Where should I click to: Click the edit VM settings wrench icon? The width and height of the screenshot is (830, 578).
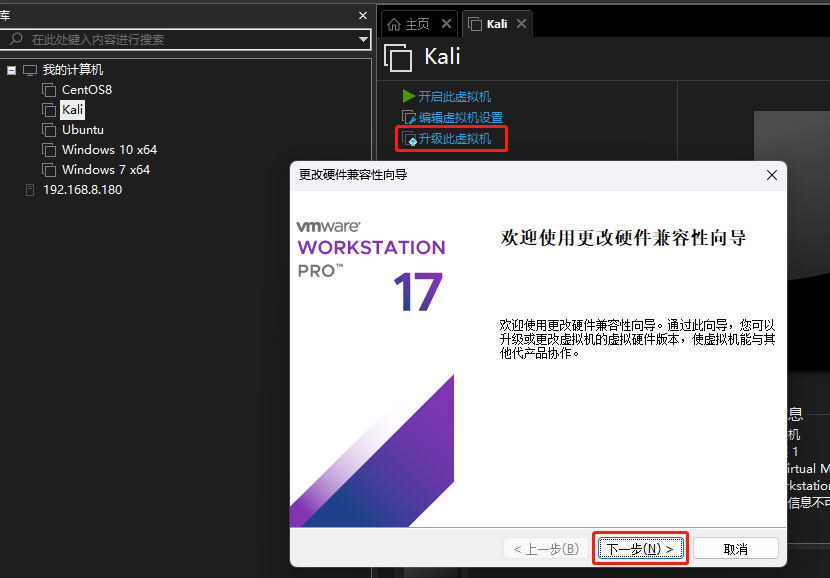point(409,118)
